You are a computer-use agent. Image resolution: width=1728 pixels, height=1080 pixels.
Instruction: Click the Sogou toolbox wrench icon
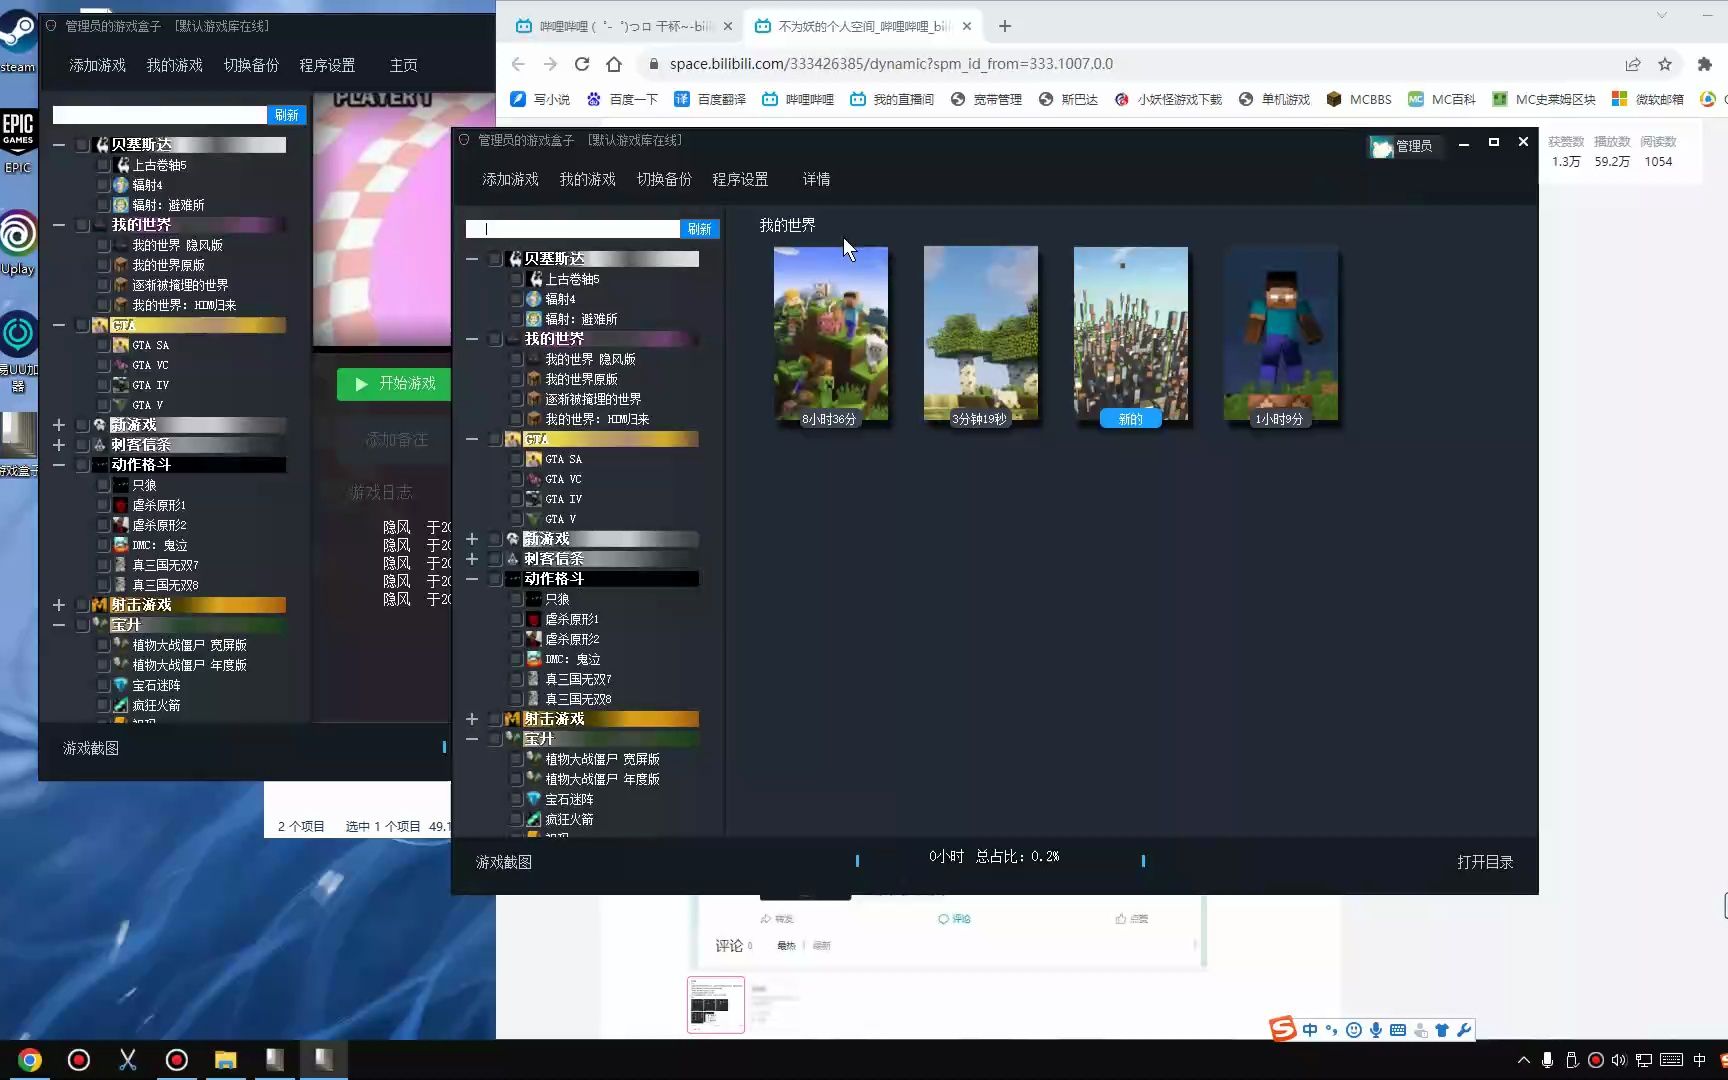(1464, 1030)
